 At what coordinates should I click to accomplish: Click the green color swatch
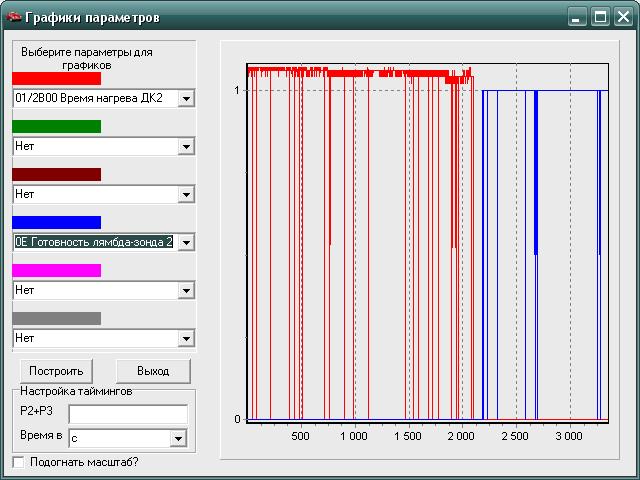coord(57,126)
